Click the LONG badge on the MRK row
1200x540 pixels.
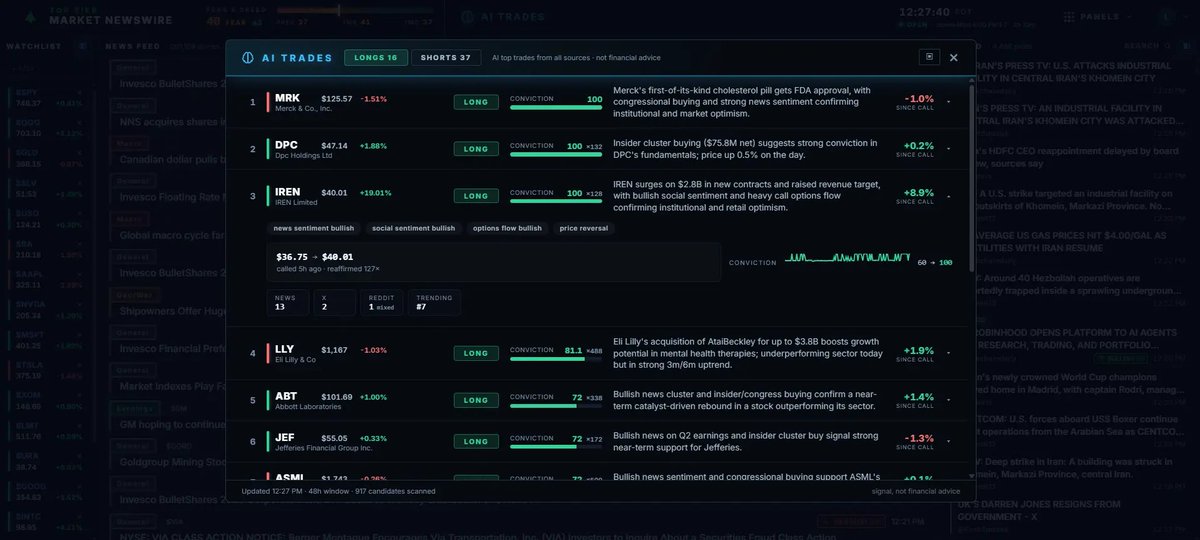[x=476, y=101]
